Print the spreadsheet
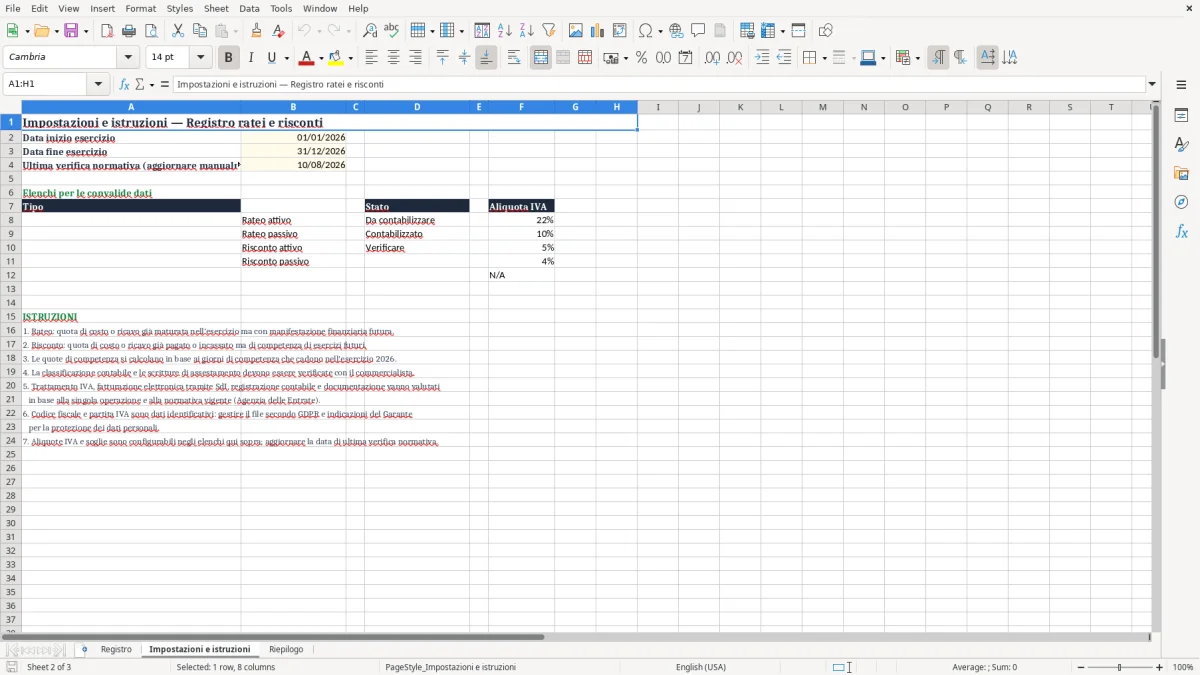 (x=129, y=31)
